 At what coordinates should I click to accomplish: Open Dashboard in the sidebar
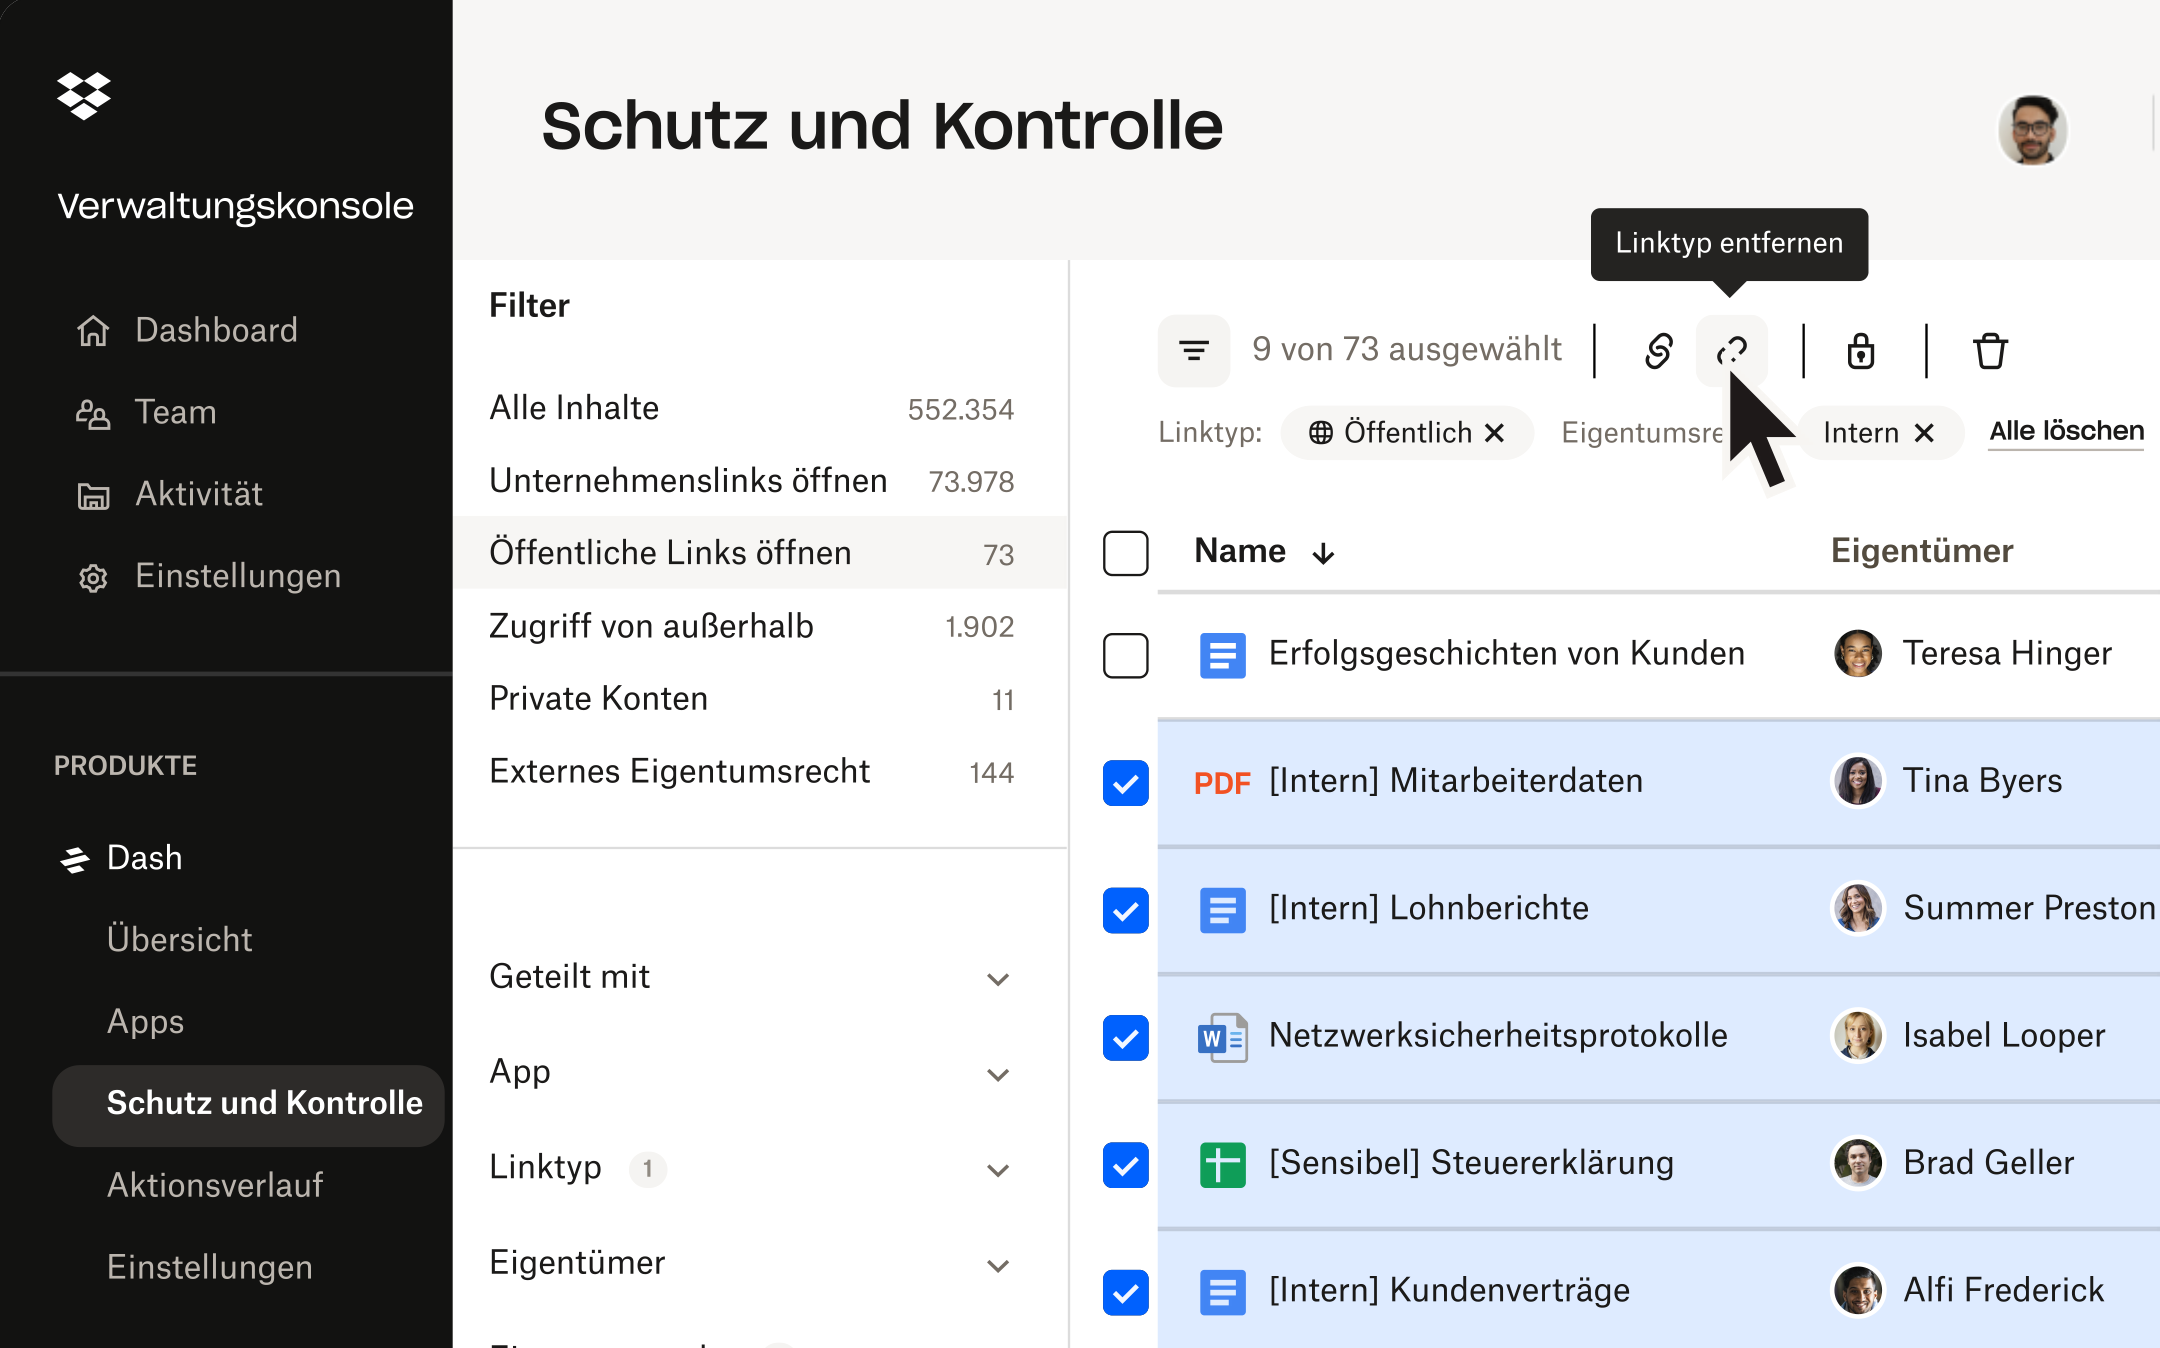(216, 330)
